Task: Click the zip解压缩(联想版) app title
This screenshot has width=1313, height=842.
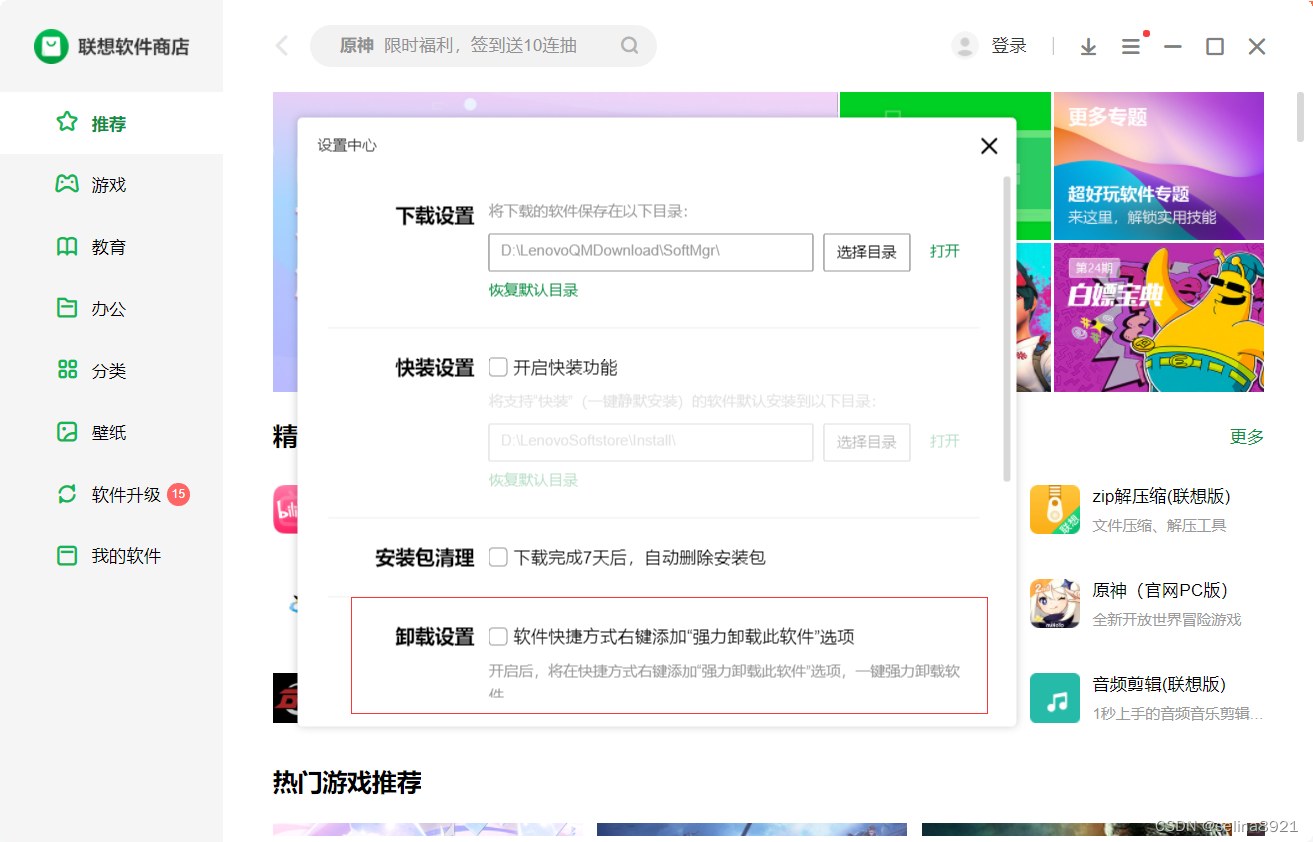Action: (x=1161, y=496)
